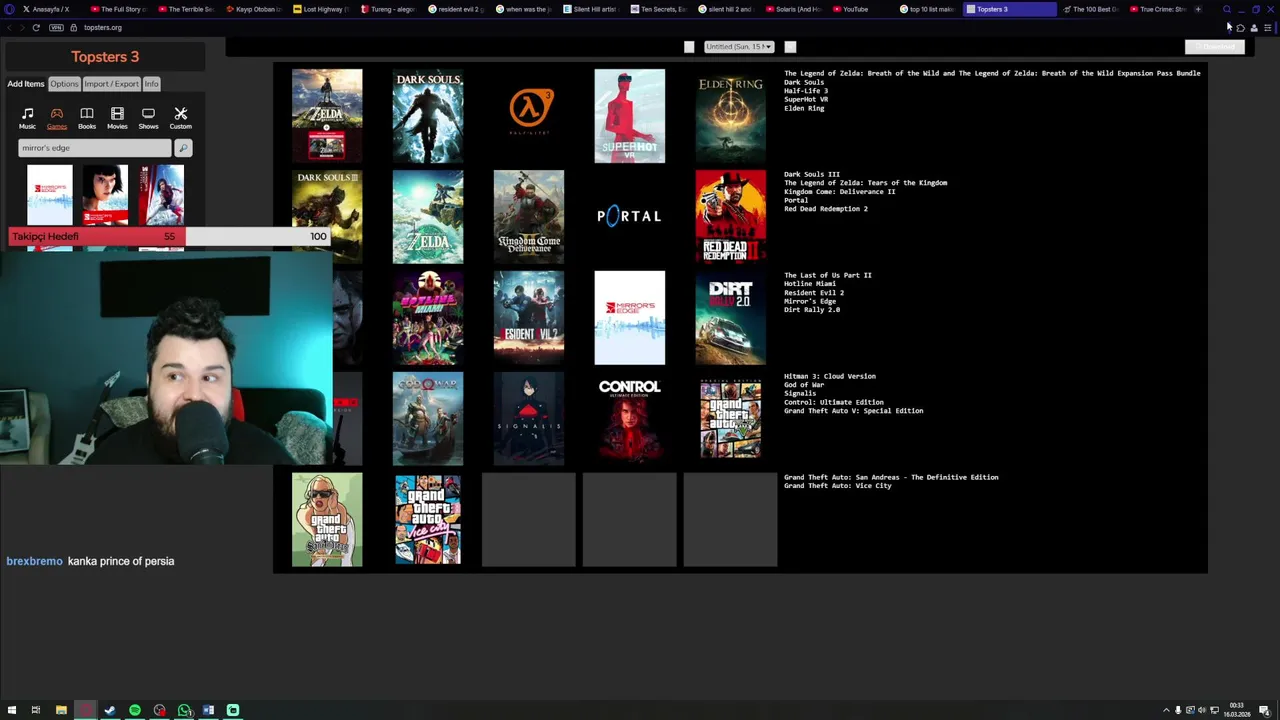Select the Dark Souls cover in row one
The image size is (1280, 720).
click(x=428, y=116)
